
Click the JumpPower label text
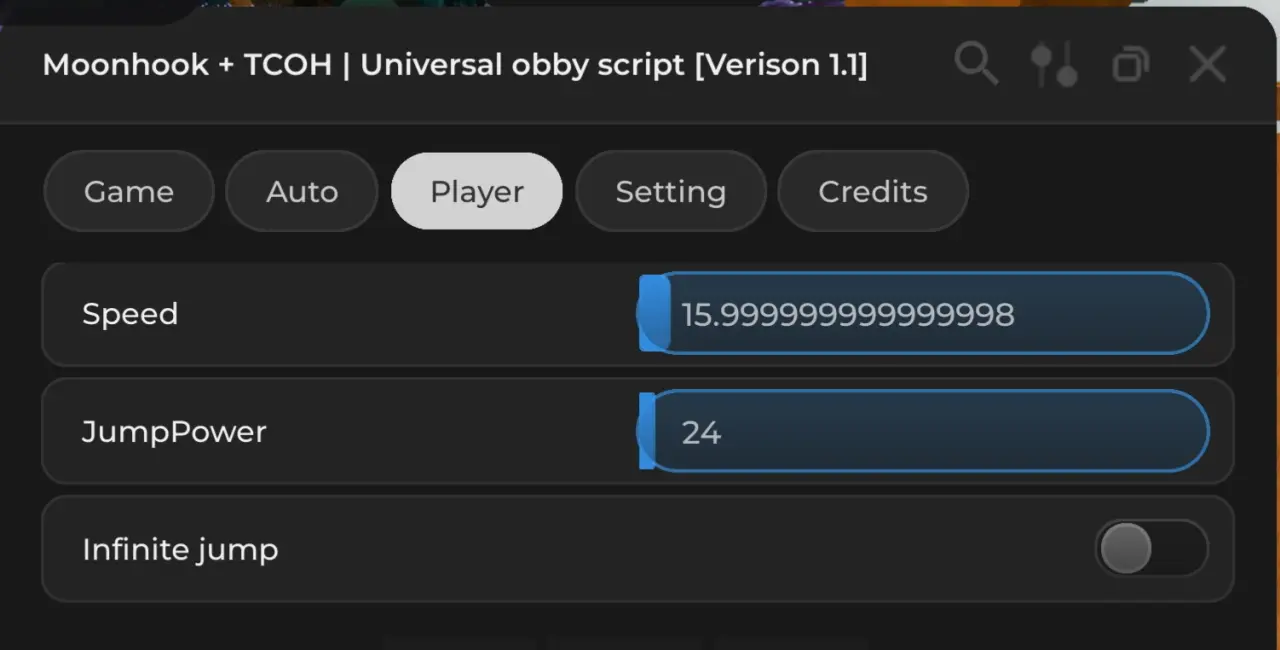174,432
